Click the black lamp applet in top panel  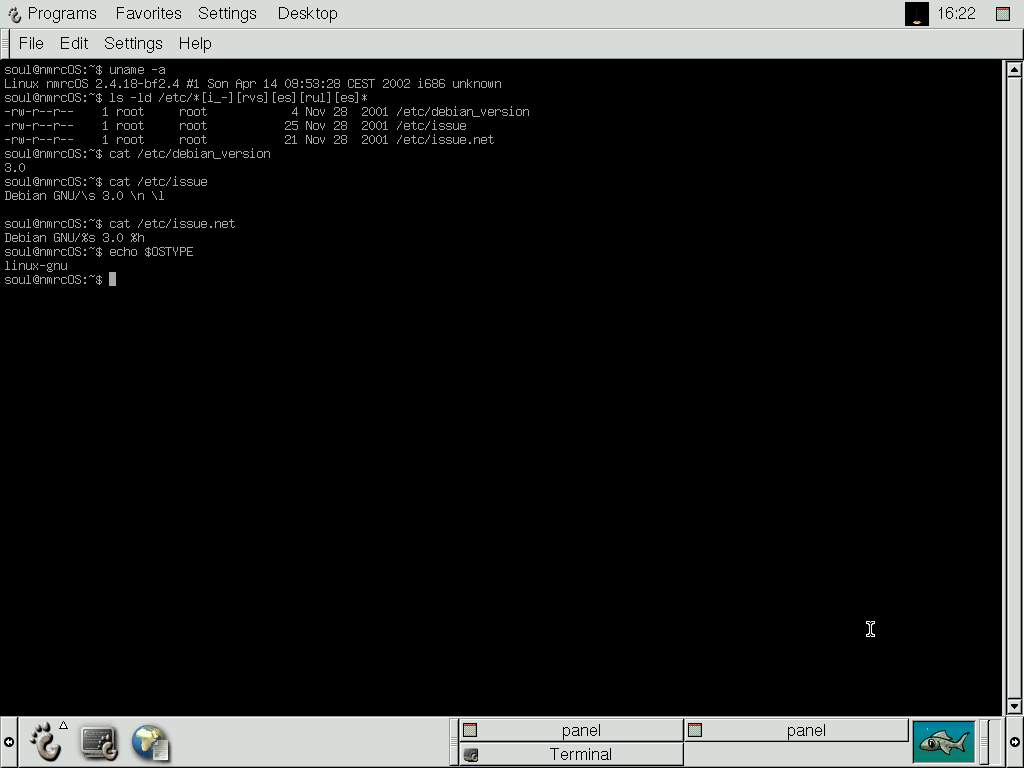[916, 14]
